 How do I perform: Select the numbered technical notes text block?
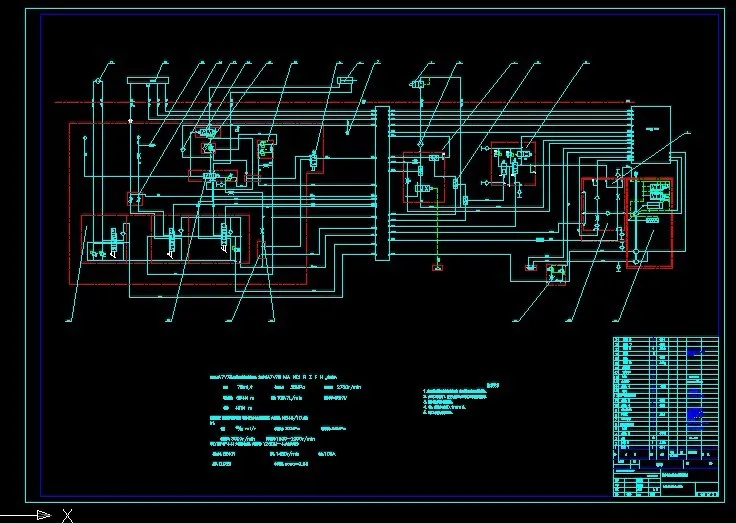click(x=455, y=400)
